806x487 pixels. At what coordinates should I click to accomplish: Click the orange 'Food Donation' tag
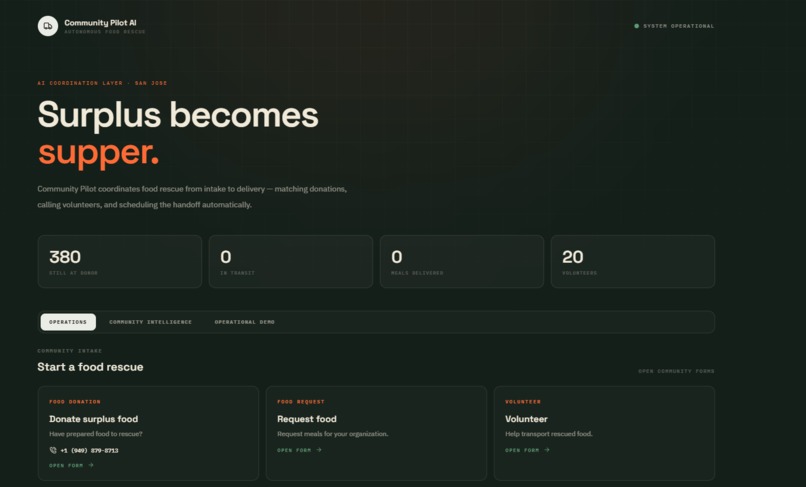75,402
